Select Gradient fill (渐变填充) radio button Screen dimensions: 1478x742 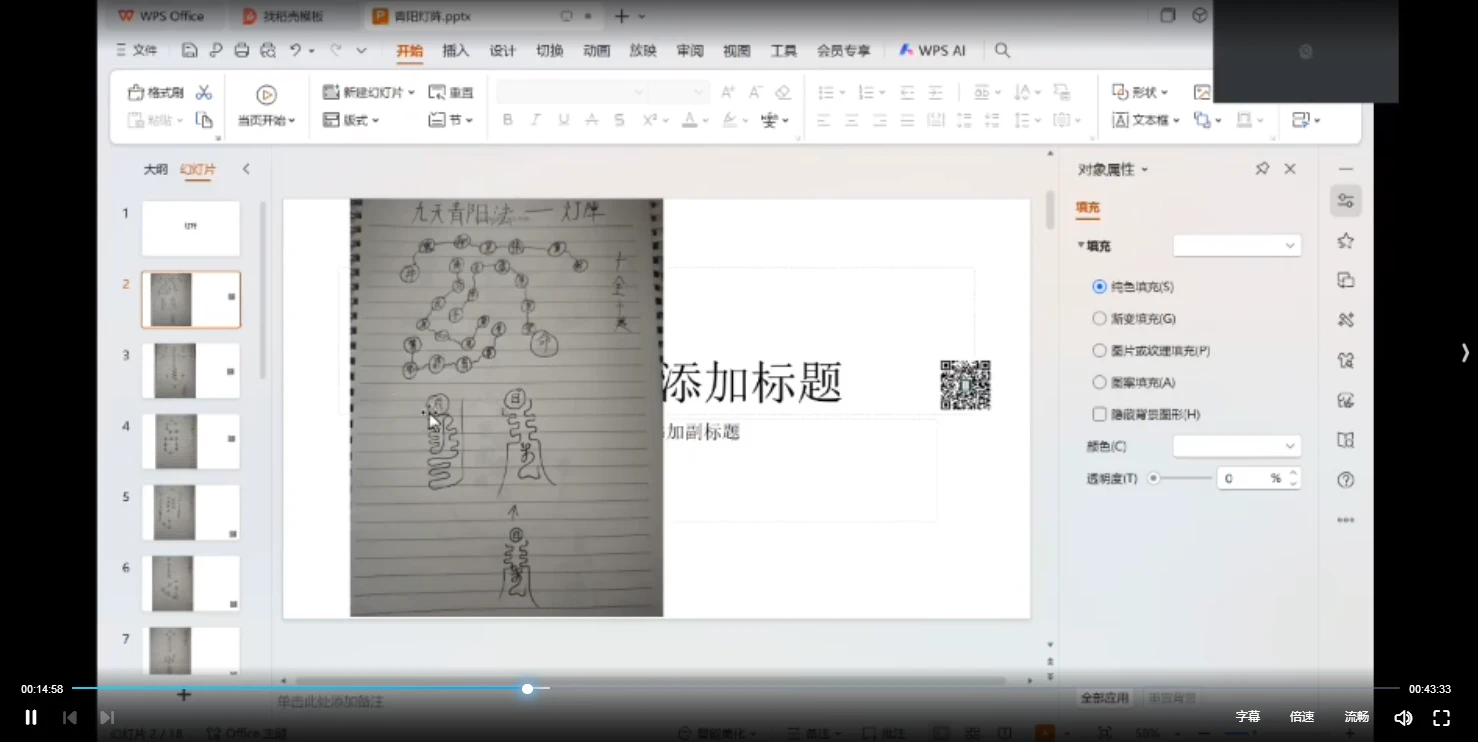pos(1100,319)
